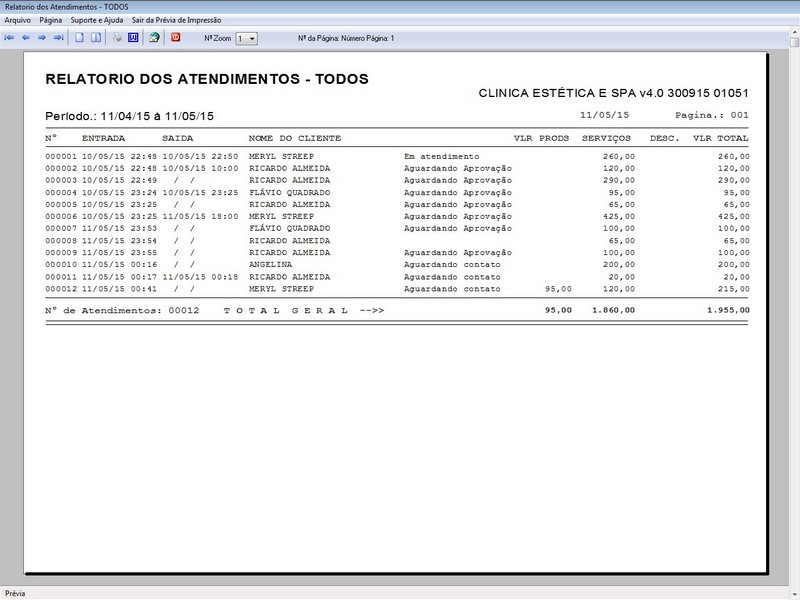The height and width of the screenshot is (600, 800).
Task: Click MERYL STREEP in row 000006
Action: (x=281, y=217)
